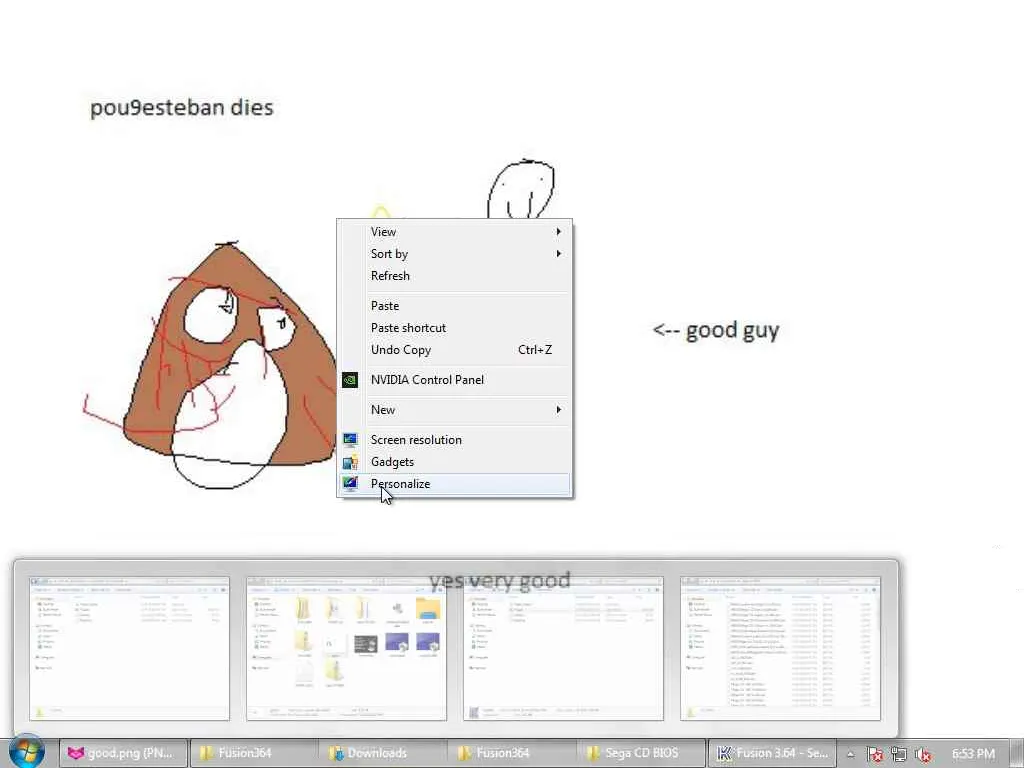Click the NVIDIA logo icon in the menu
This screenshot has width=1024, height=768.
[x=350, y=379]
